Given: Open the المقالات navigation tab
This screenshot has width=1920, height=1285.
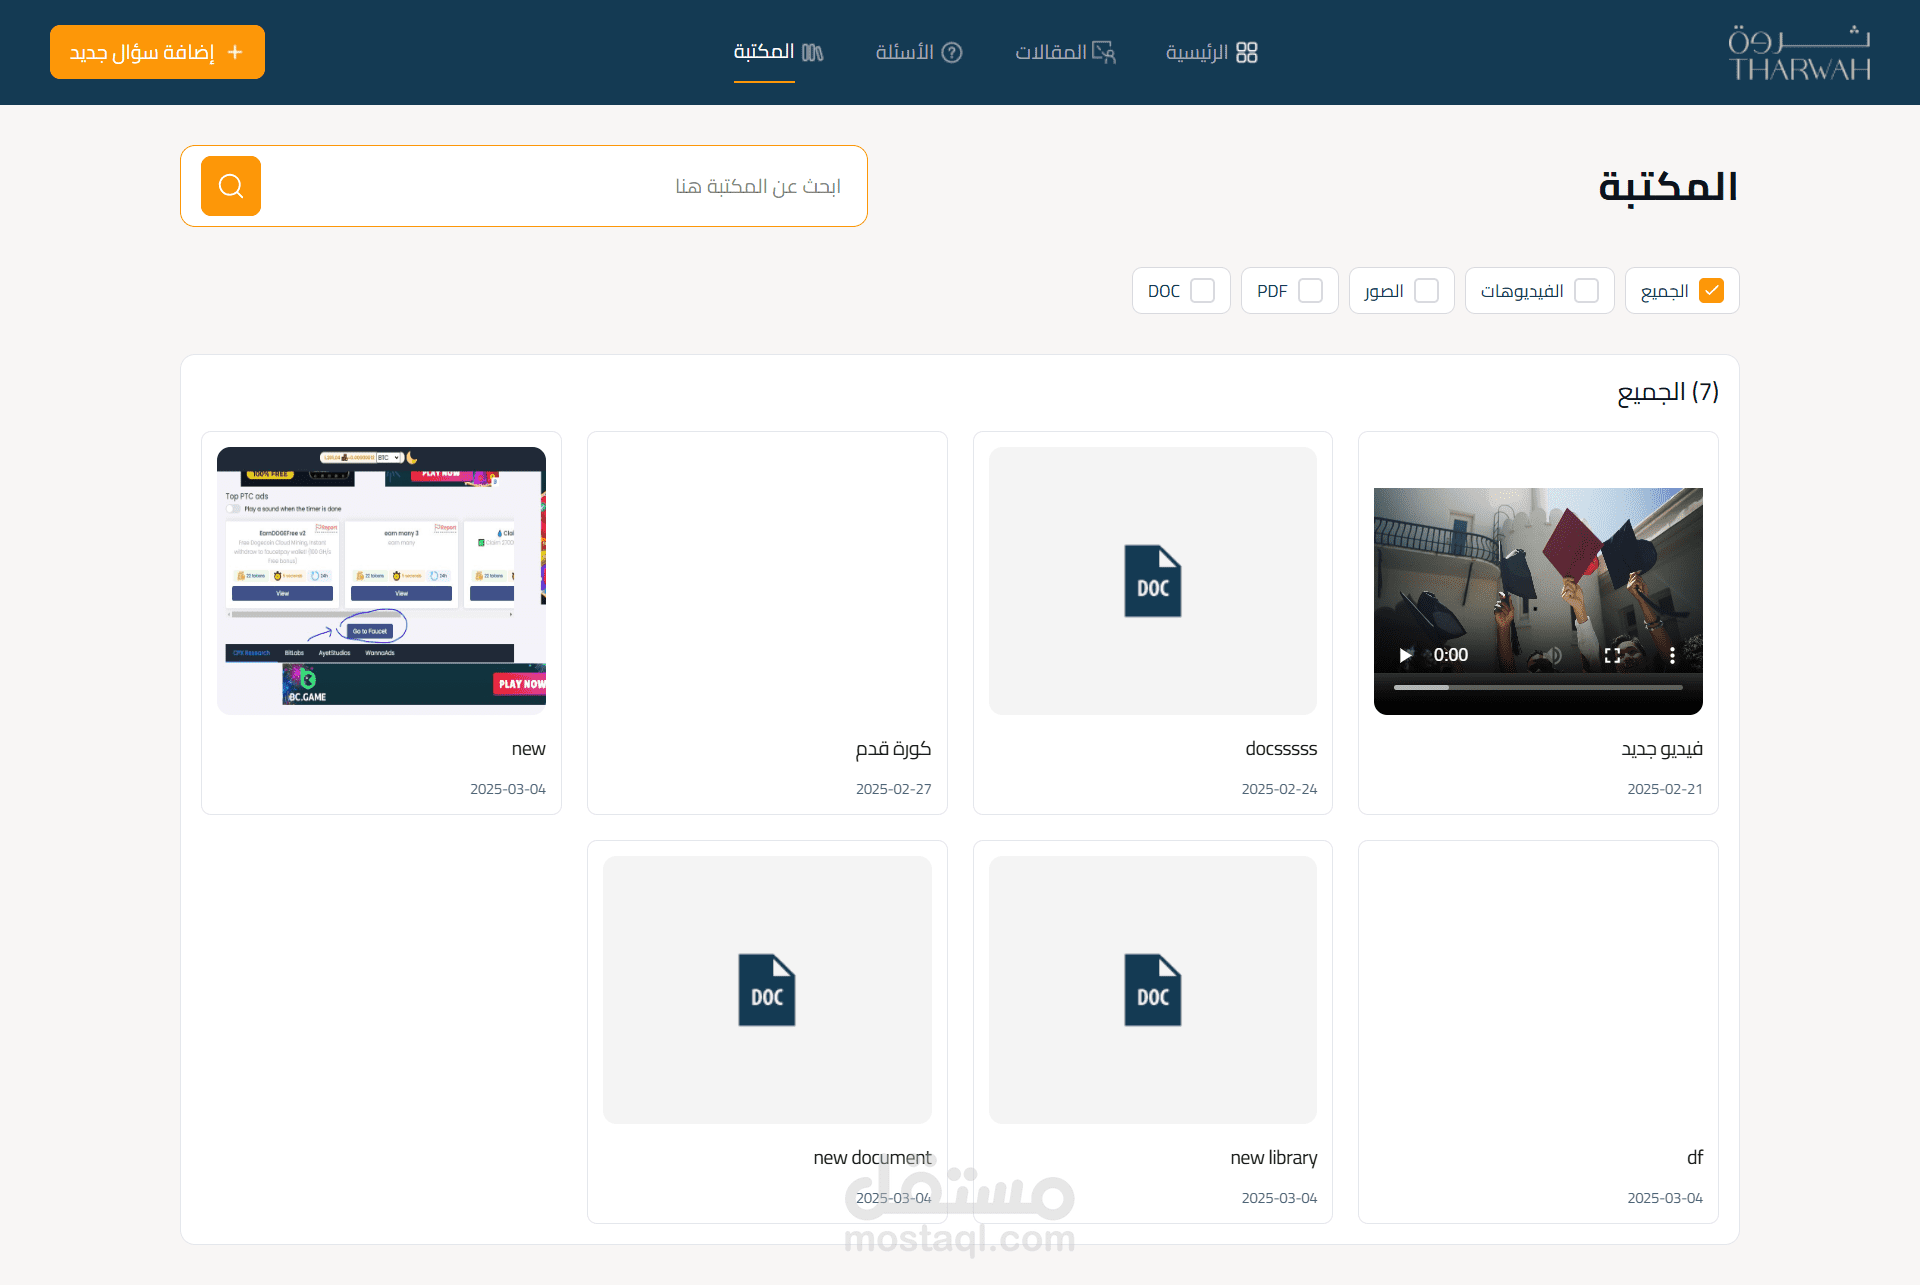Looking at the screenshot, I should pyautogui.click(x=1065, y=52).
